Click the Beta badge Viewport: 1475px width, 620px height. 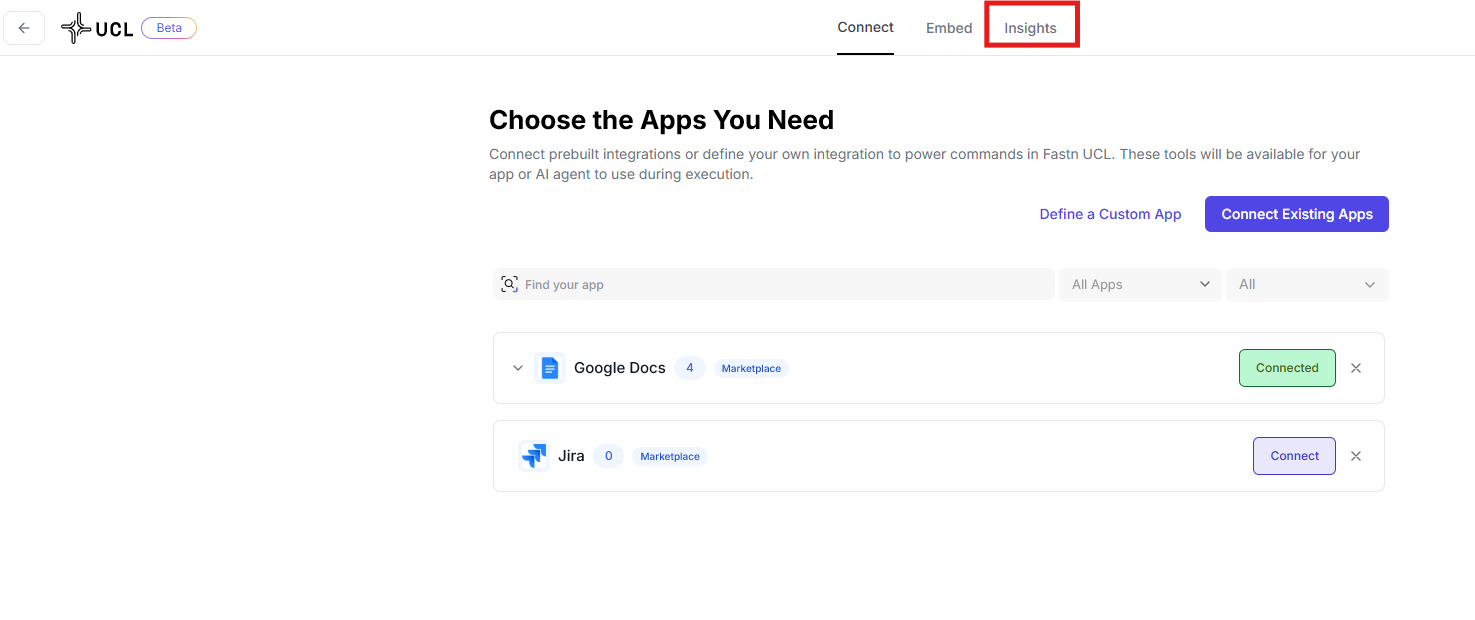tap(169, 28)
